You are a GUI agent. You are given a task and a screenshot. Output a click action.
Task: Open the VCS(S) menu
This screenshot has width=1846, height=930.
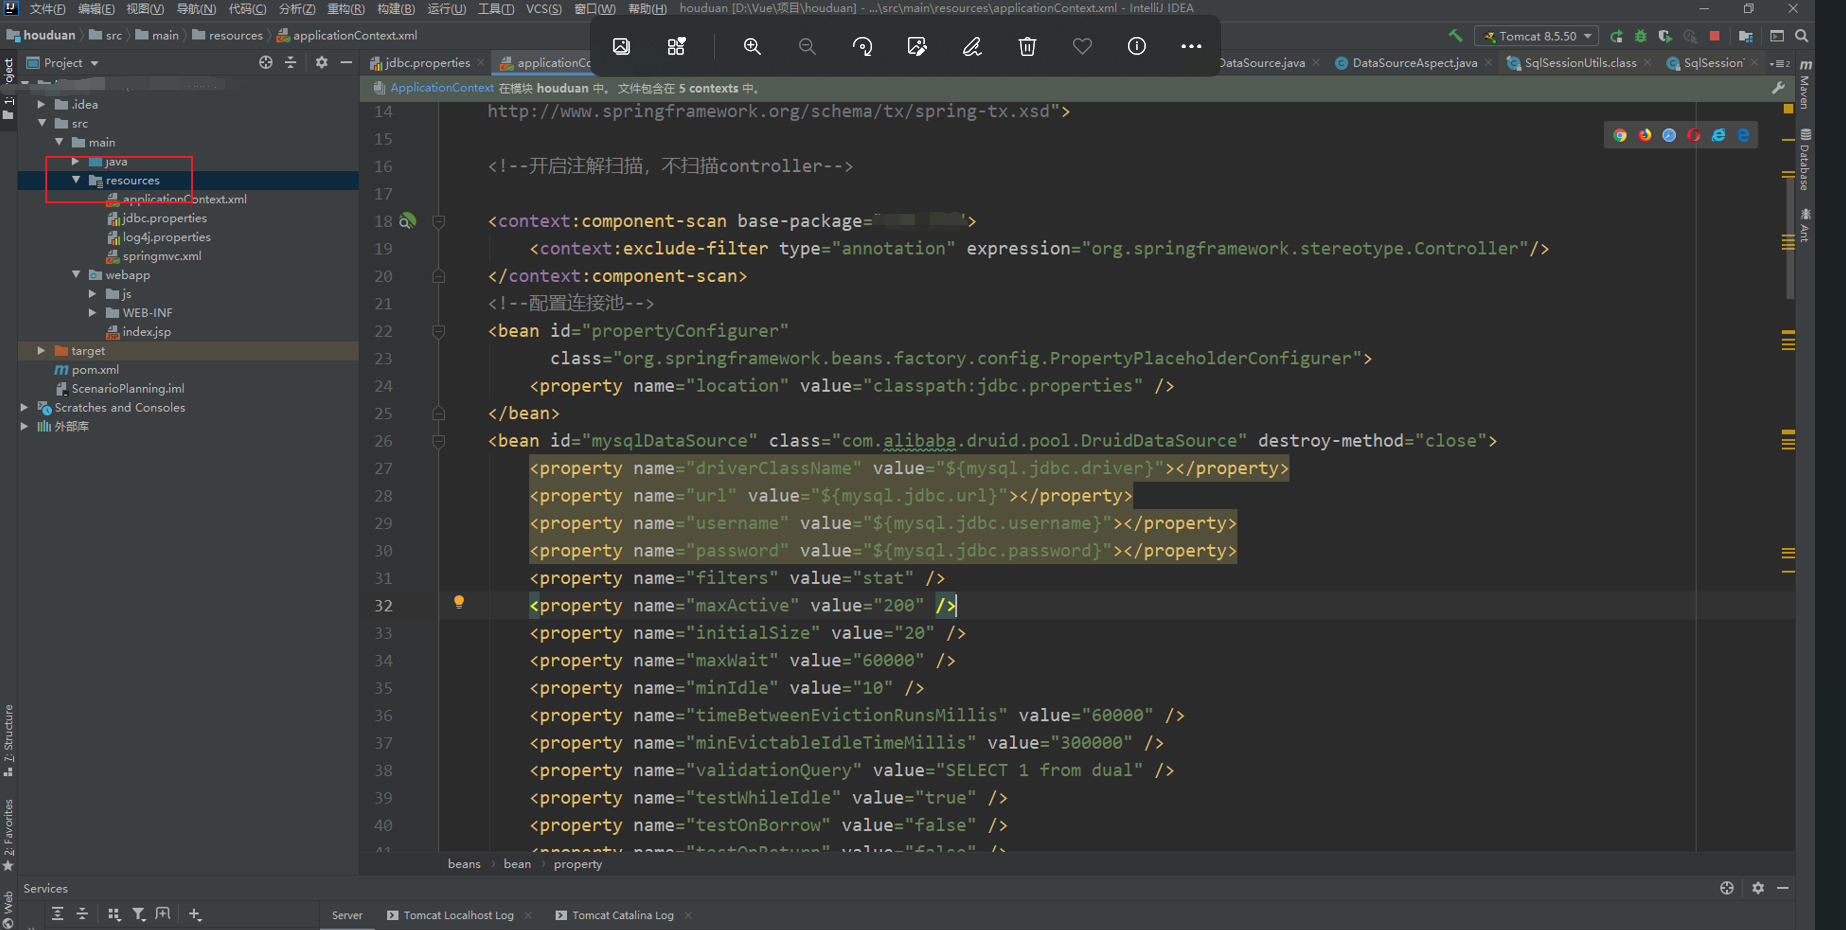pos(543,9)
